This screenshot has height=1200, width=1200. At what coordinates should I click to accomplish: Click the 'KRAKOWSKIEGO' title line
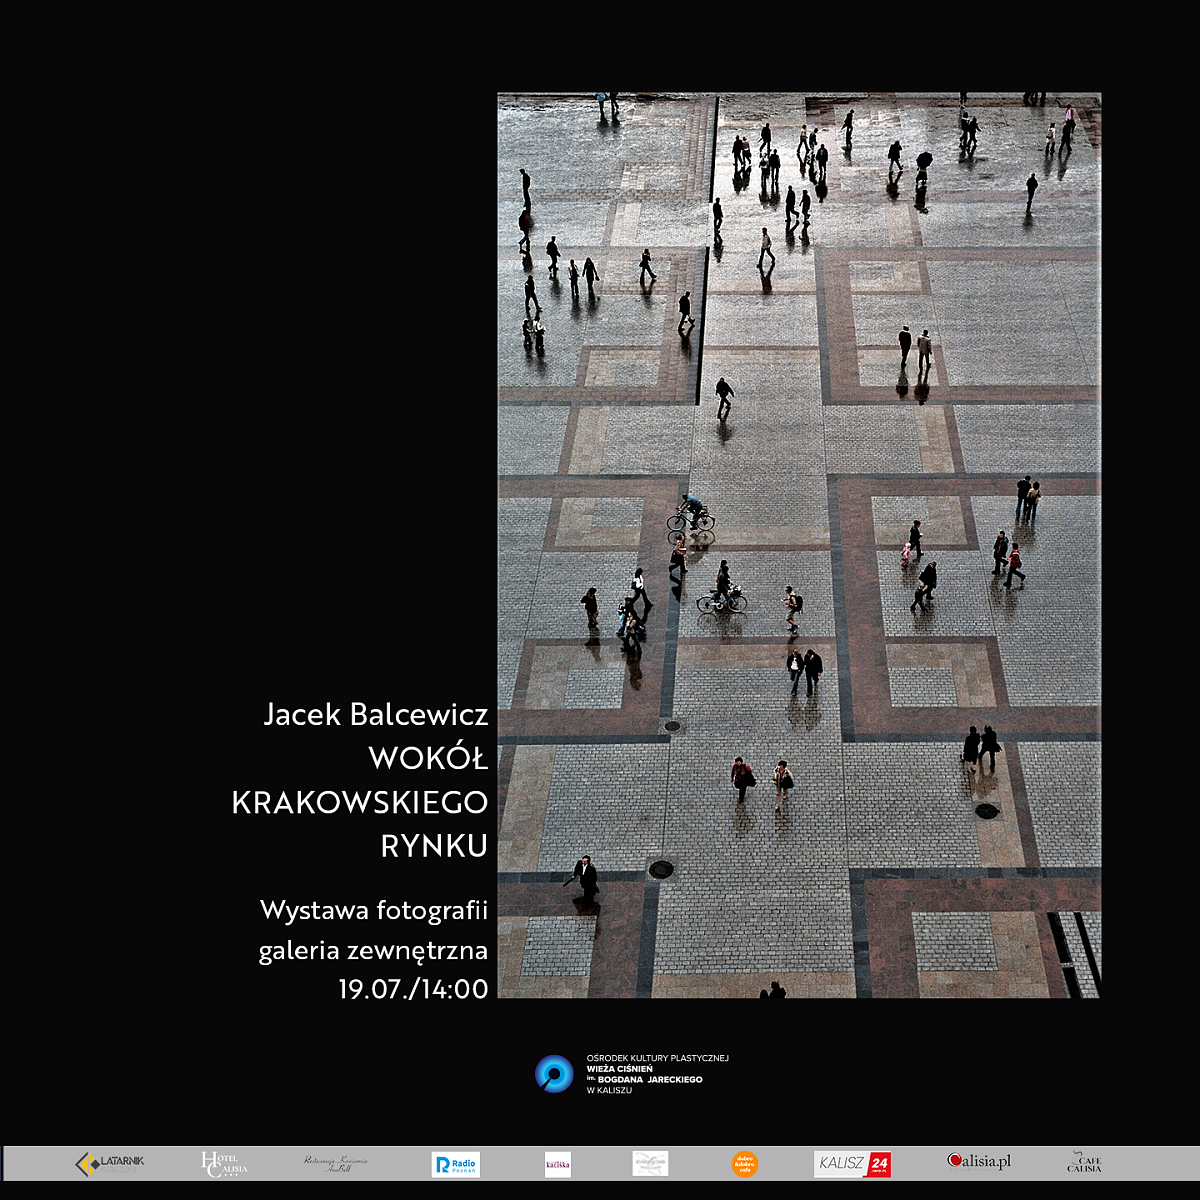[360, 802]
